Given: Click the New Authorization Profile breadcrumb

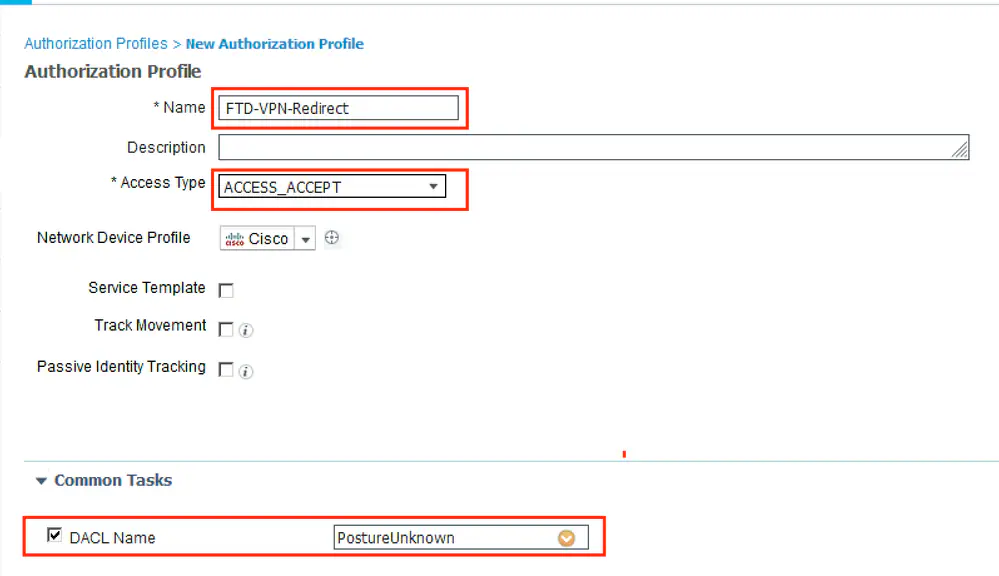Looking at the screenshot, I should click(x=275, y=44).
